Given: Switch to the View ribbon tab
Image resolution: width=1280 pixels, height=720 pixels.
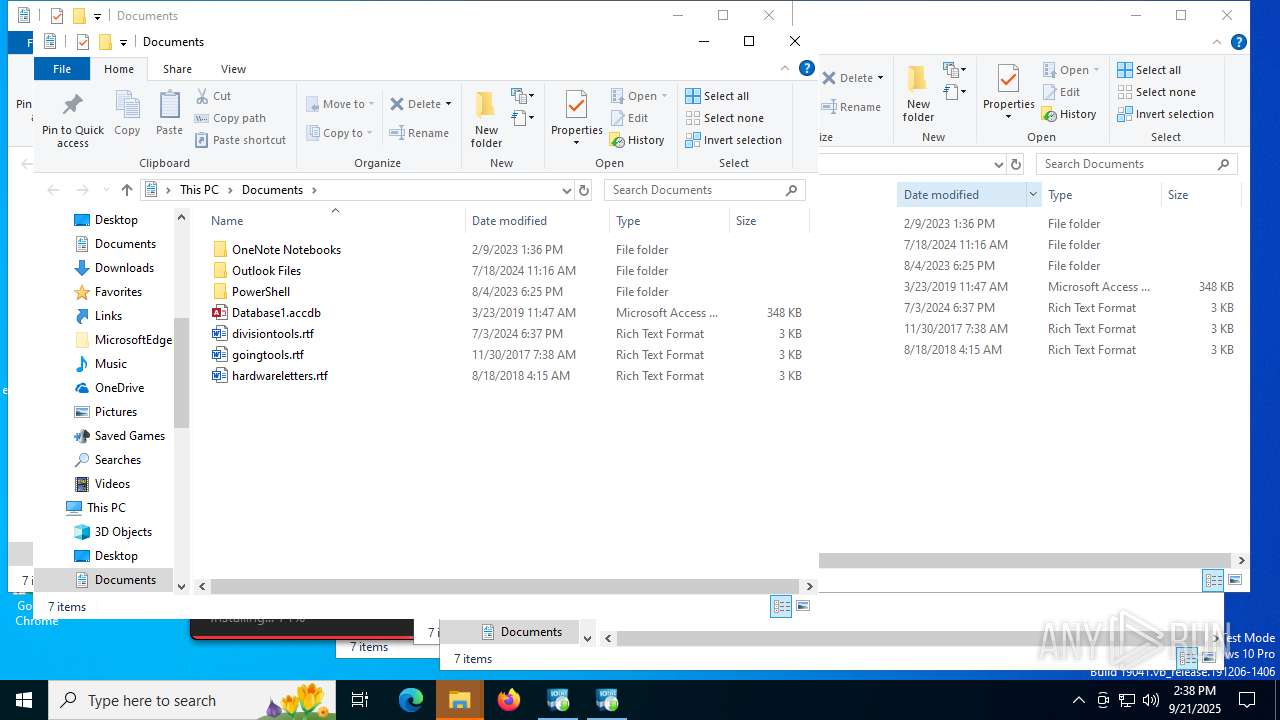Looking at the screenshot, I should pos(233,69).
